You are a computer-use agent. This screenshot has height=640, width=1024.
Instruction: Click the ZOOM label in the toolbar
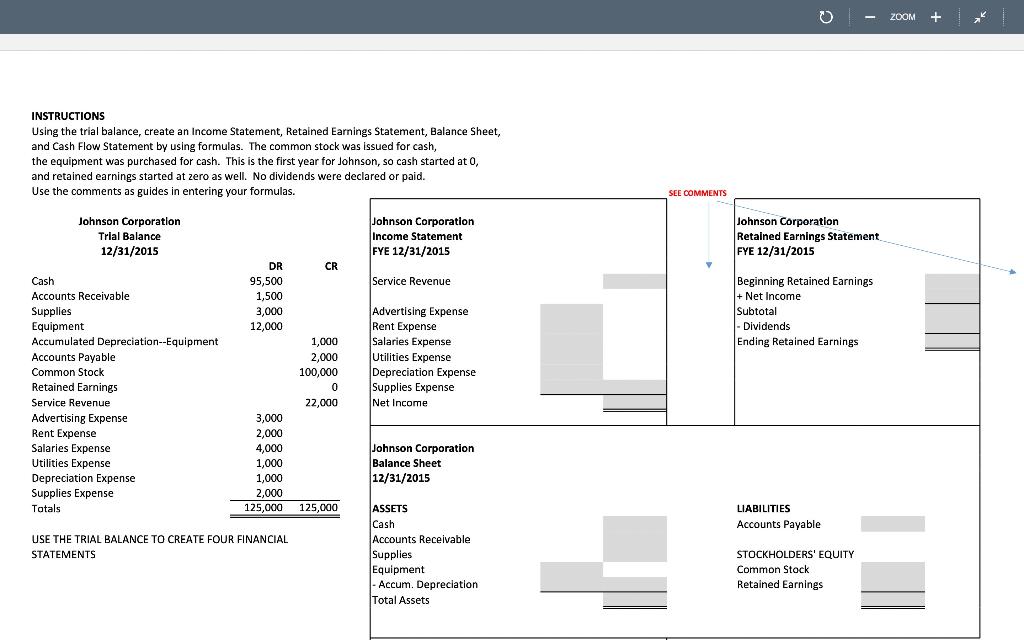[902, 17]
